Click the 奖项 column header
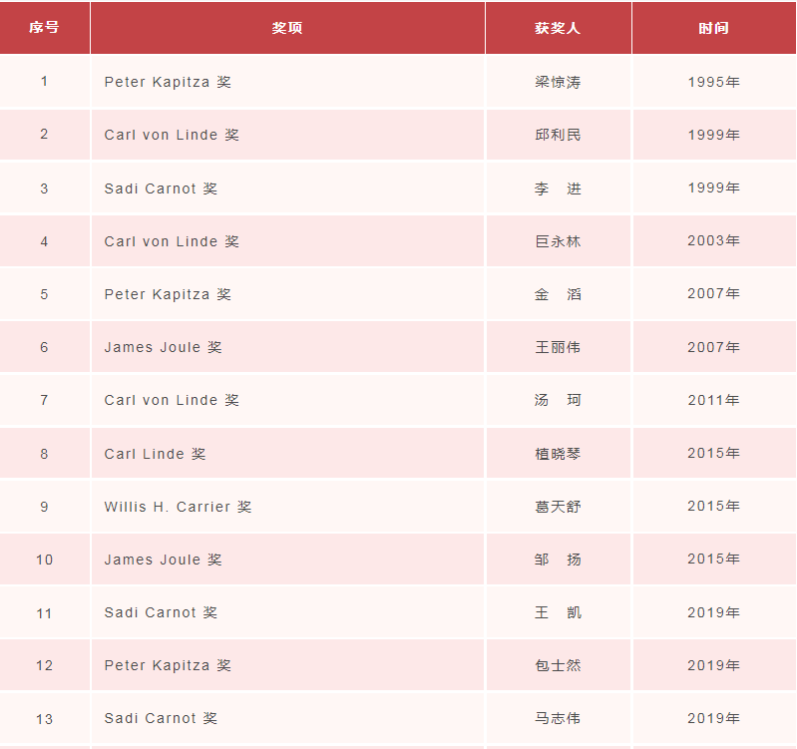 [288, 27]
